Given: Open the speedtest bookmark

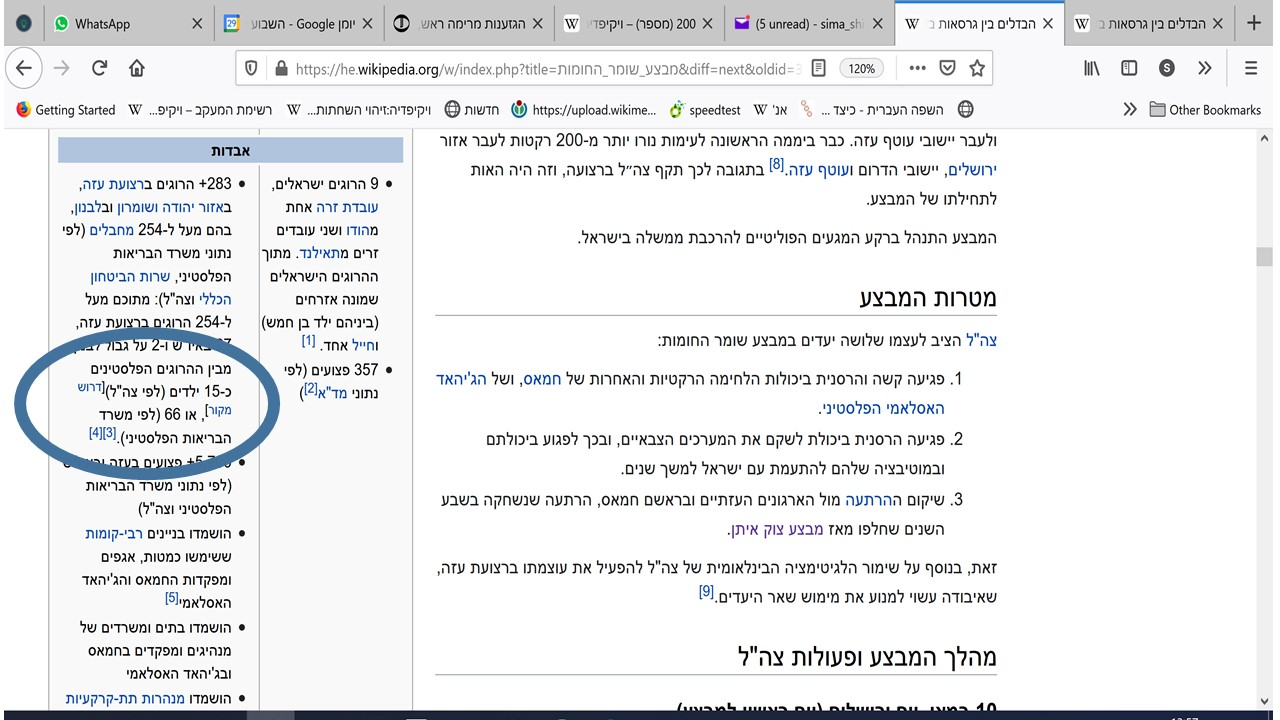Looking at the screenshot, I should pos(706,110).
